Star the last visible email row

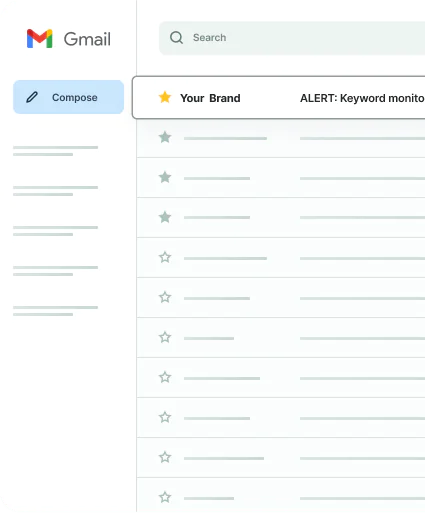point(165,497)
